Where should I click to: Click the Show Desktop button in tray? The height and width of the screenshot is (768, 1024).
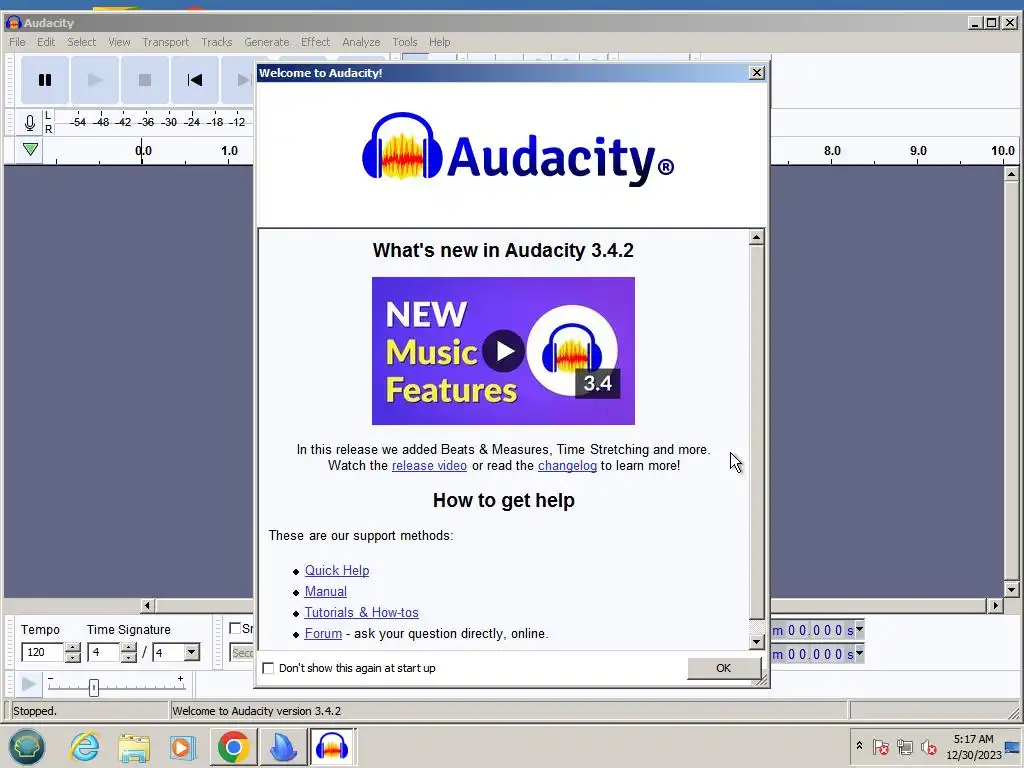point(1013,746)
